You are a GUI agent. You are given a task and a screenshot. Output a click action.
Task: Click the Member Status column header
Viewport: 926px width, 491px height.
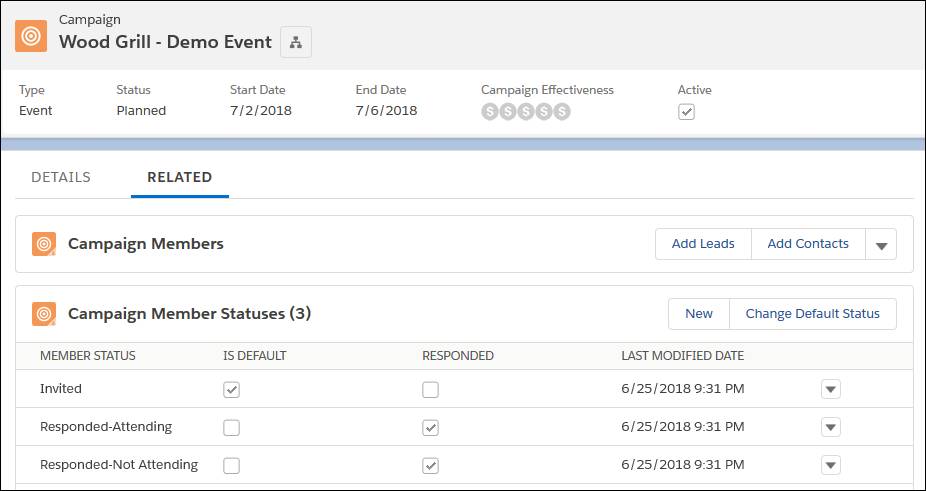pos(87,356)
